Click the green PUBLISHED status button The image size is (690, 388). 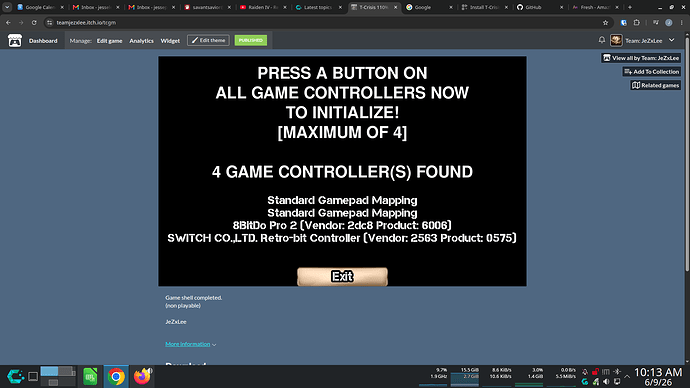[x=251, y=40]
